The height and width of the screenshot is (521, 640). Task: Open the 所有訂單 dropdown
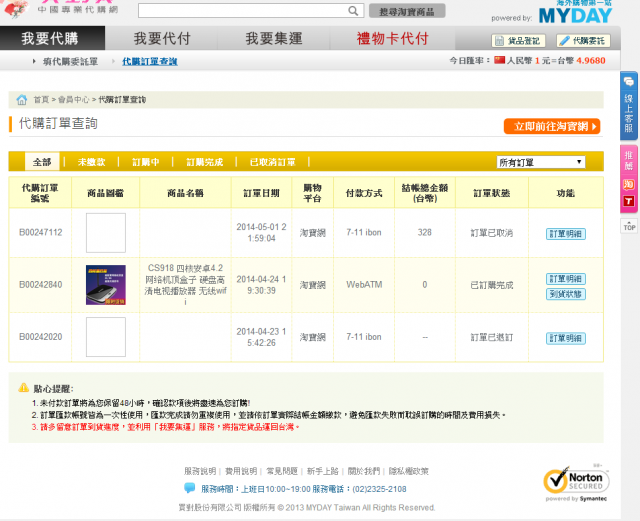(x=541, y=163)
